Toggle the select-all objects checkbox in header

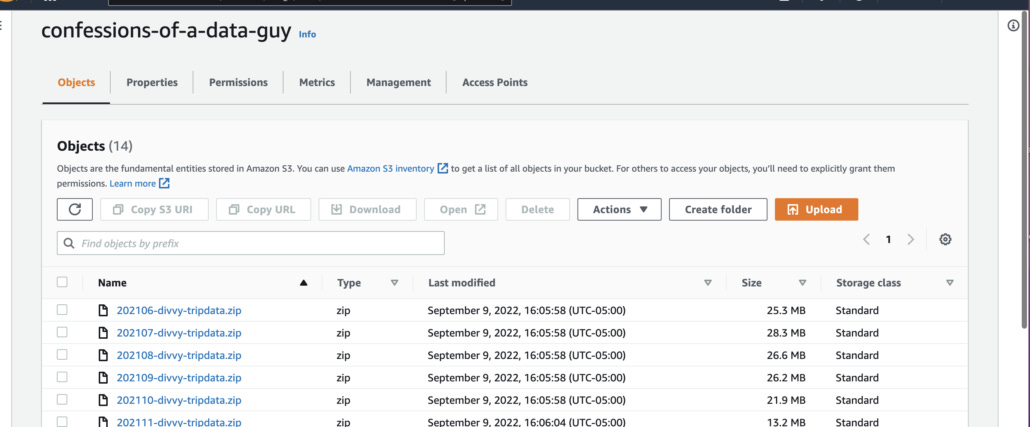[62, 282]
